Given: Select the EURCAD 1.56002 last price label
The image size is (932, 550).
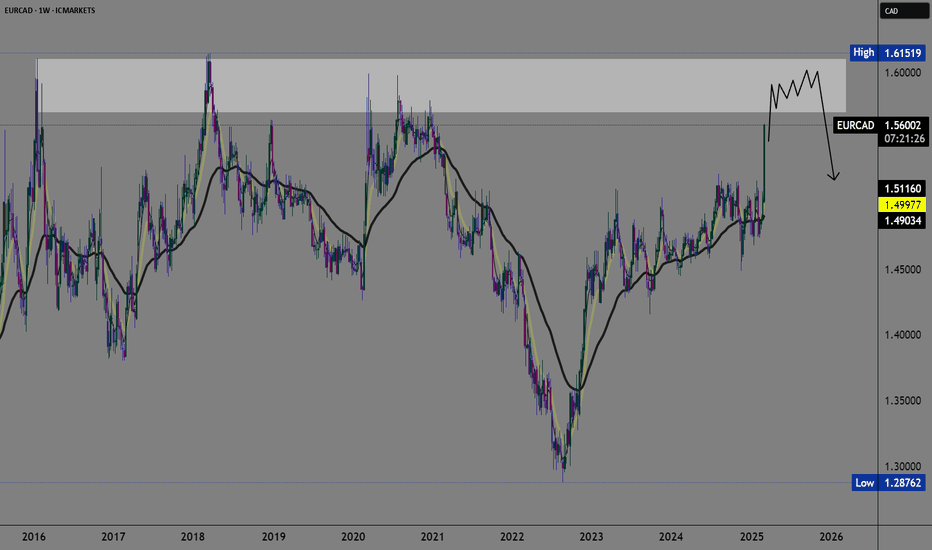Looking at the screenshot, I should (880, 125).
